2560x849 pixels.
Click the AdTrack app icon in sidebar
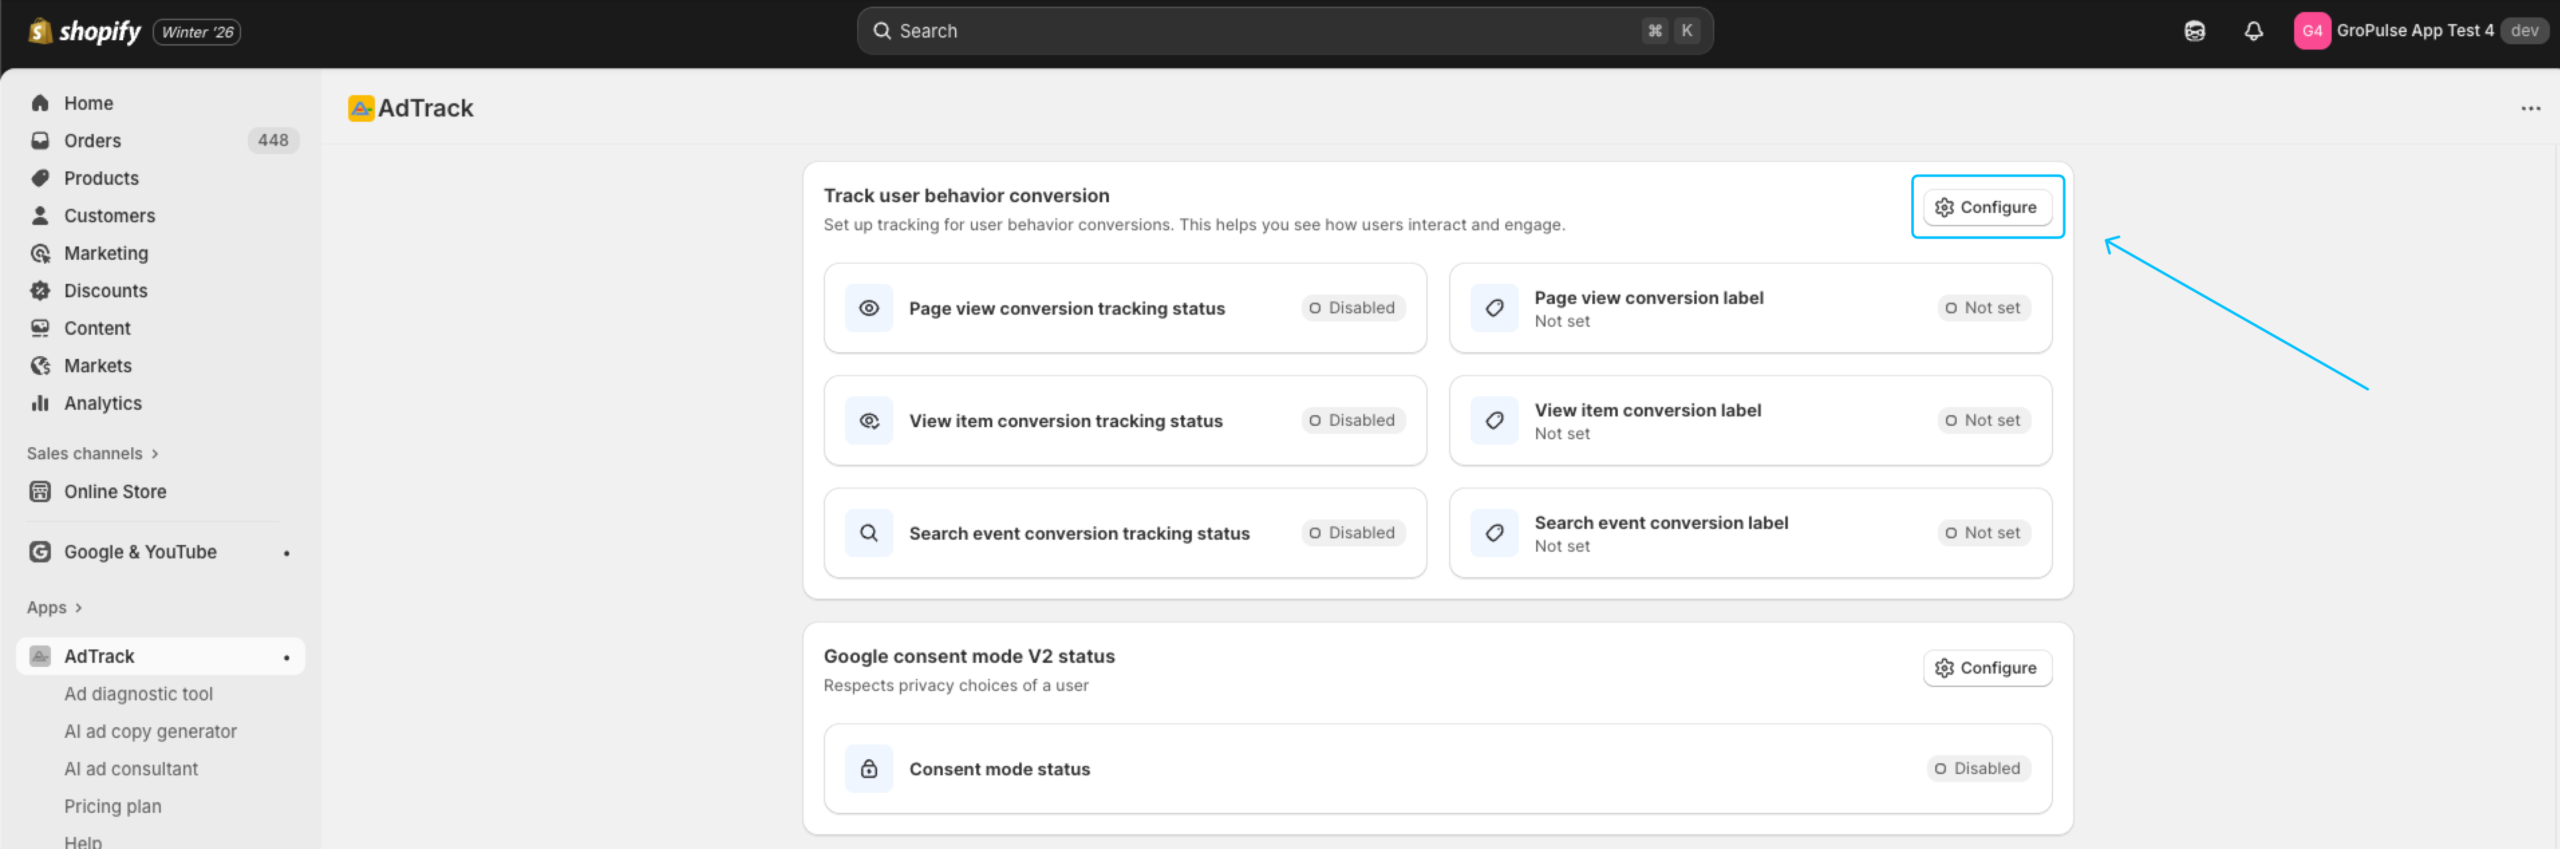click(40, 656)
